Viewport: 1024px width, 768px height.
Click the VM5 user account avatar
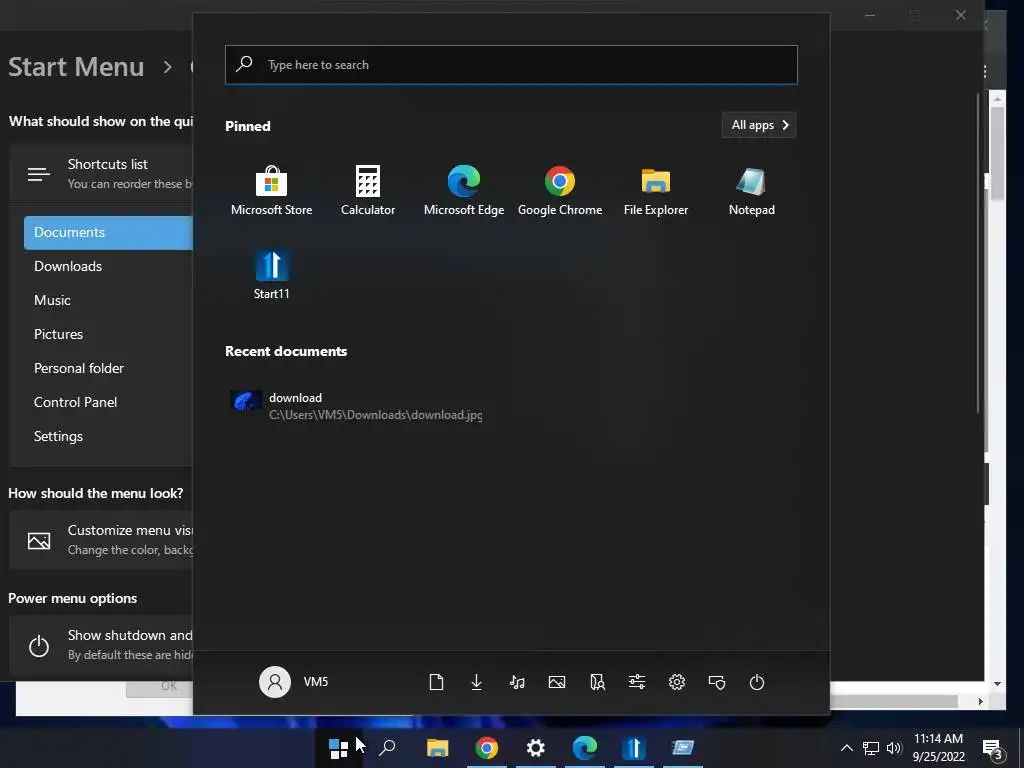click(275, 682)
